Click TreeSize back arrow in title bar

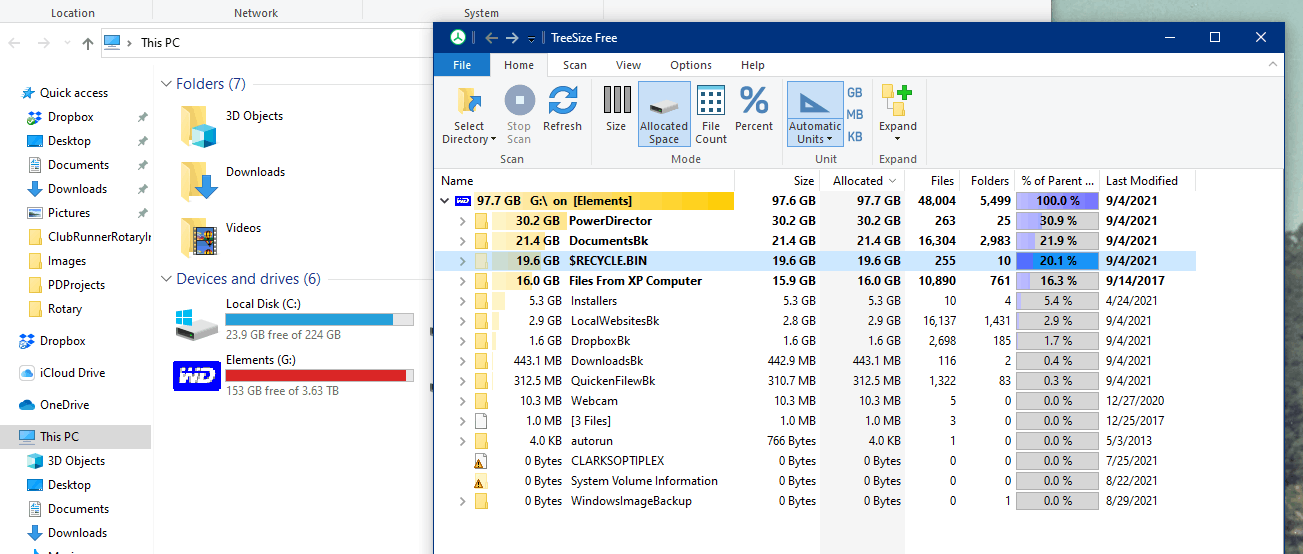491,38
